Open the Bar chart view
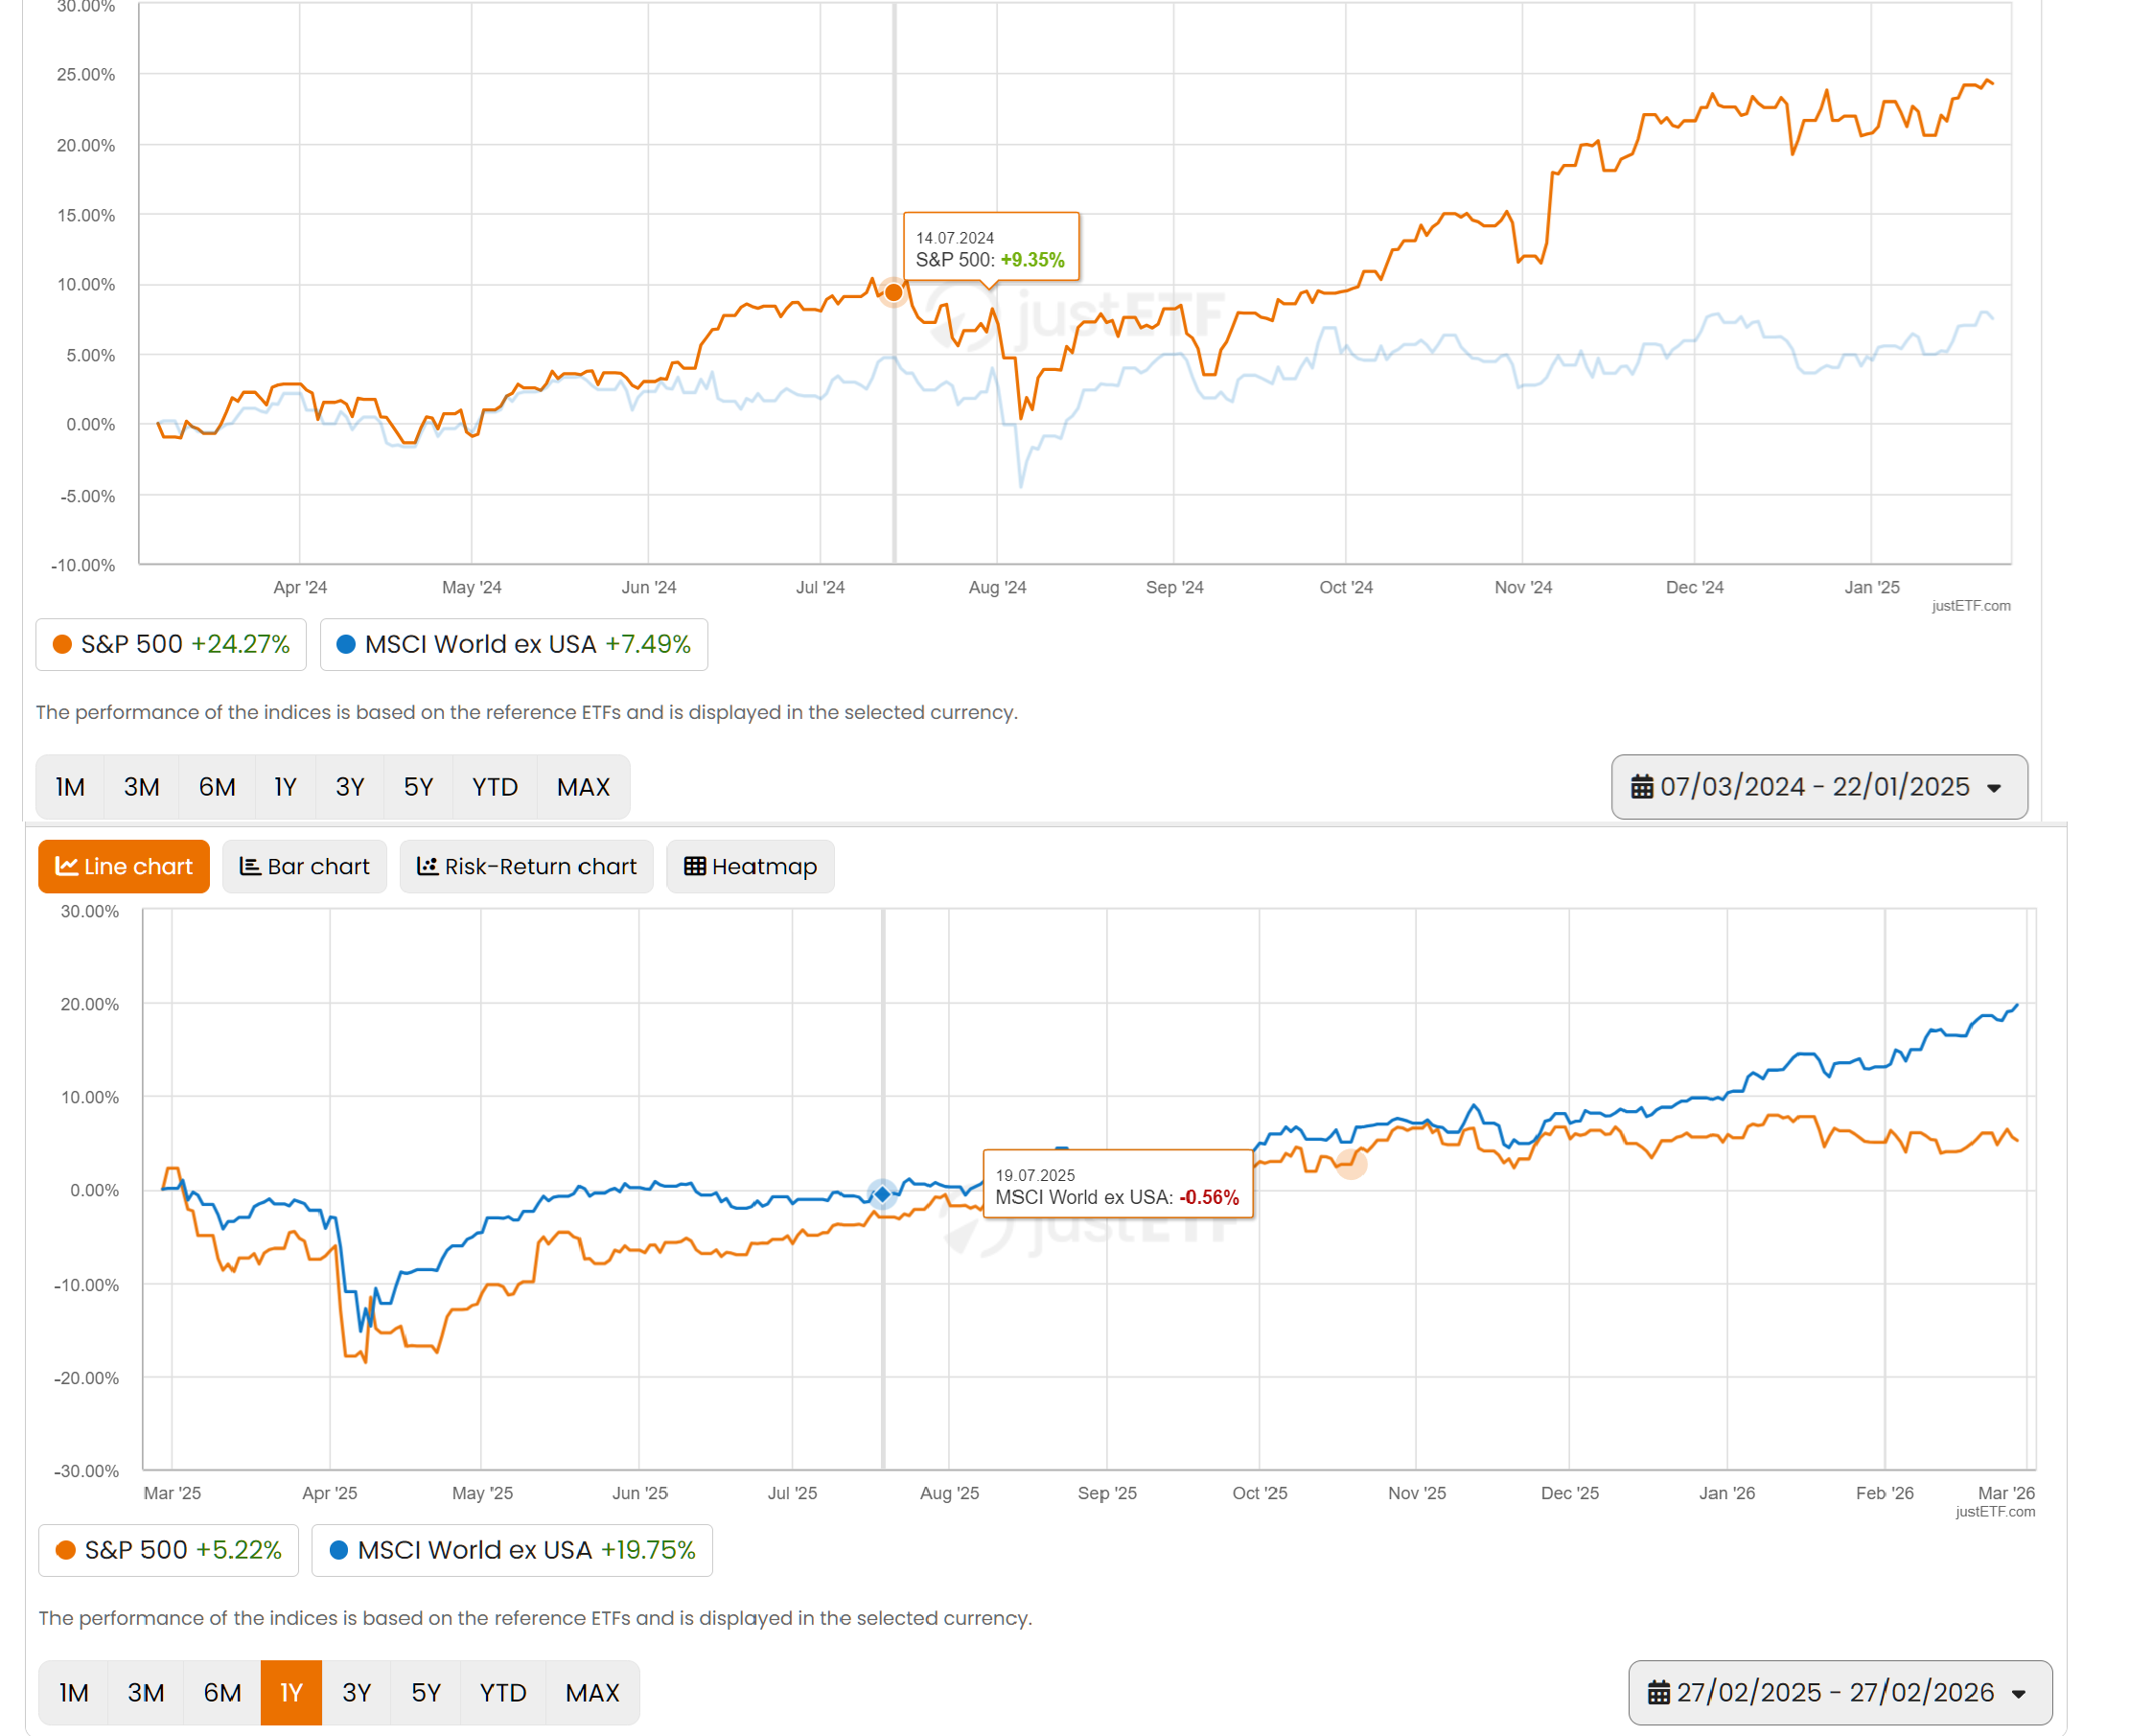The width and height of the screenshot is (2129, 1736). pyautogui.click(x=304, y=866)
